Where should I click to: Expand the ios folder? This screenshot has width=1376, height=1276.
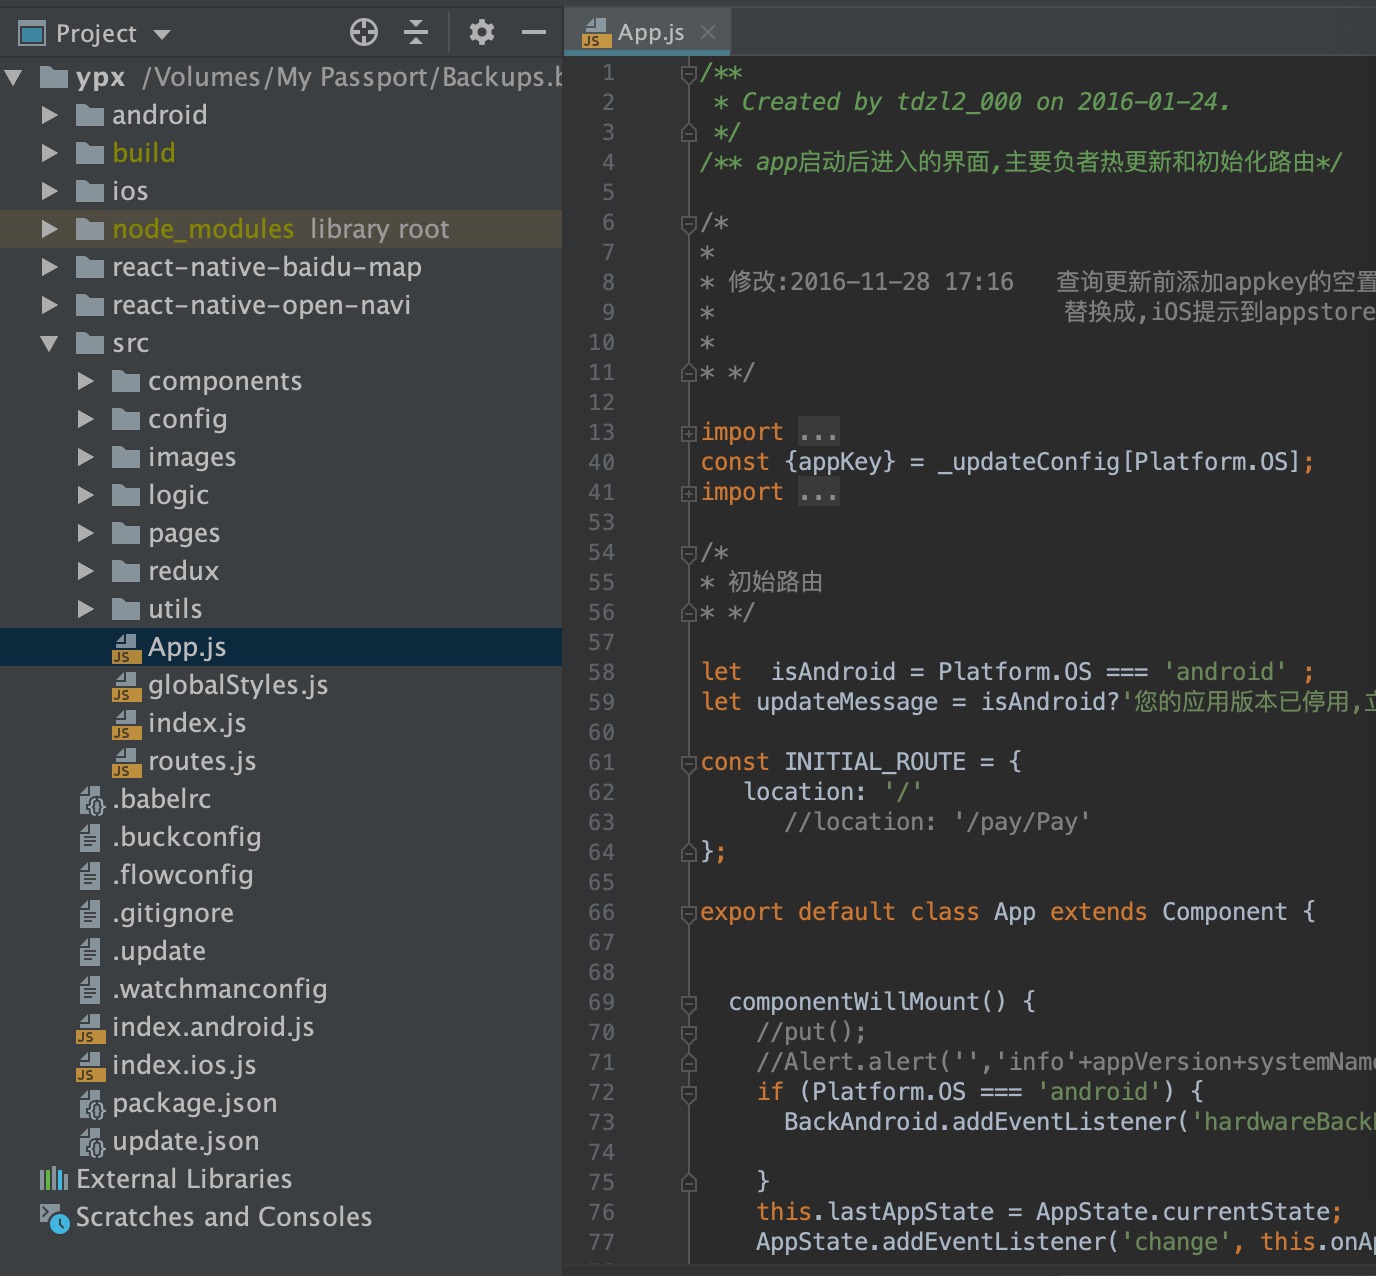49,191
